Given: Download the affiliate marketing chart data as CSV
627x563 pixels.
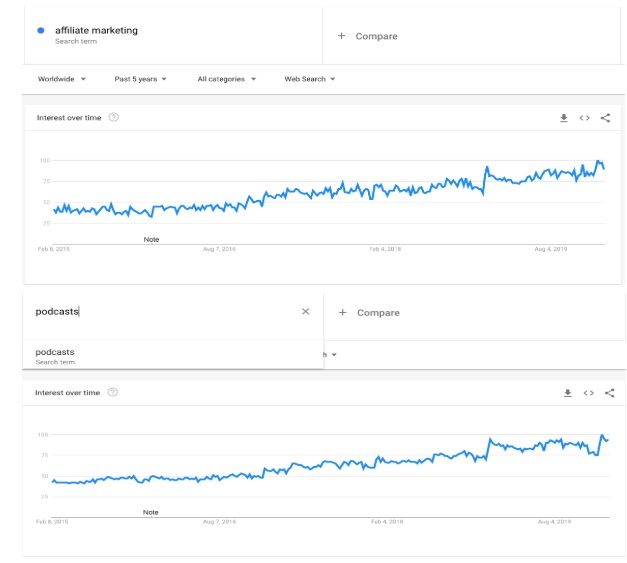Looking at the screenshot, I should click(x=564, y=118).
